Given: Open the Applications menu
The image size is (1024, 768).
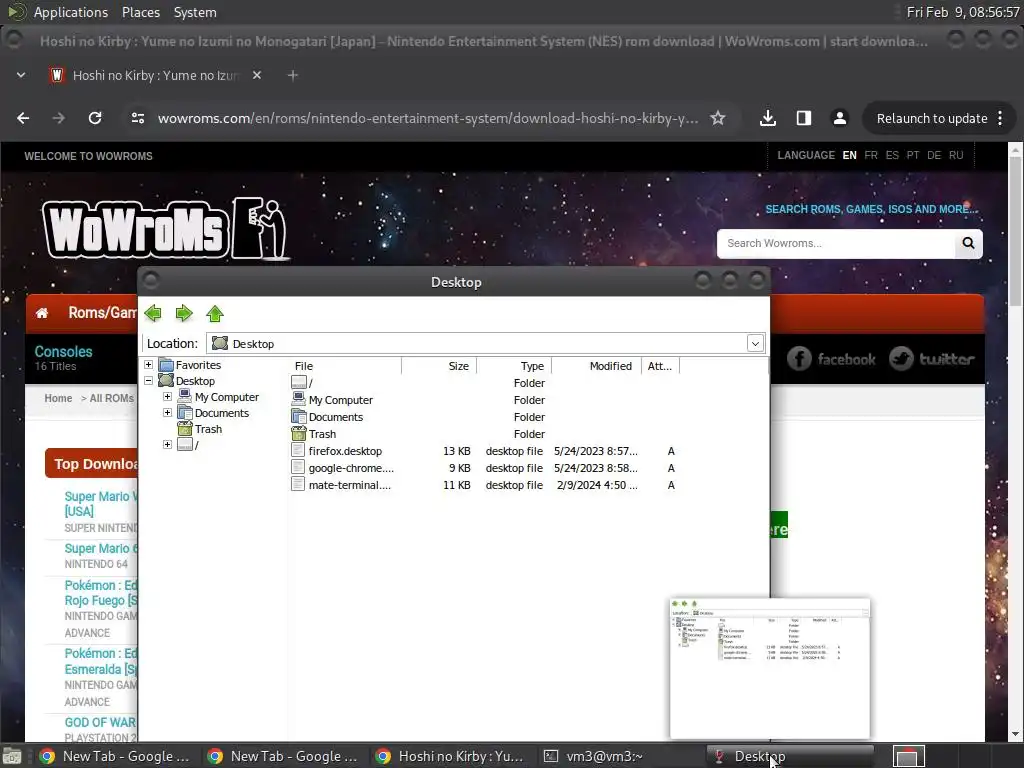Looking at the screenshot, I should tap(71, 12).
